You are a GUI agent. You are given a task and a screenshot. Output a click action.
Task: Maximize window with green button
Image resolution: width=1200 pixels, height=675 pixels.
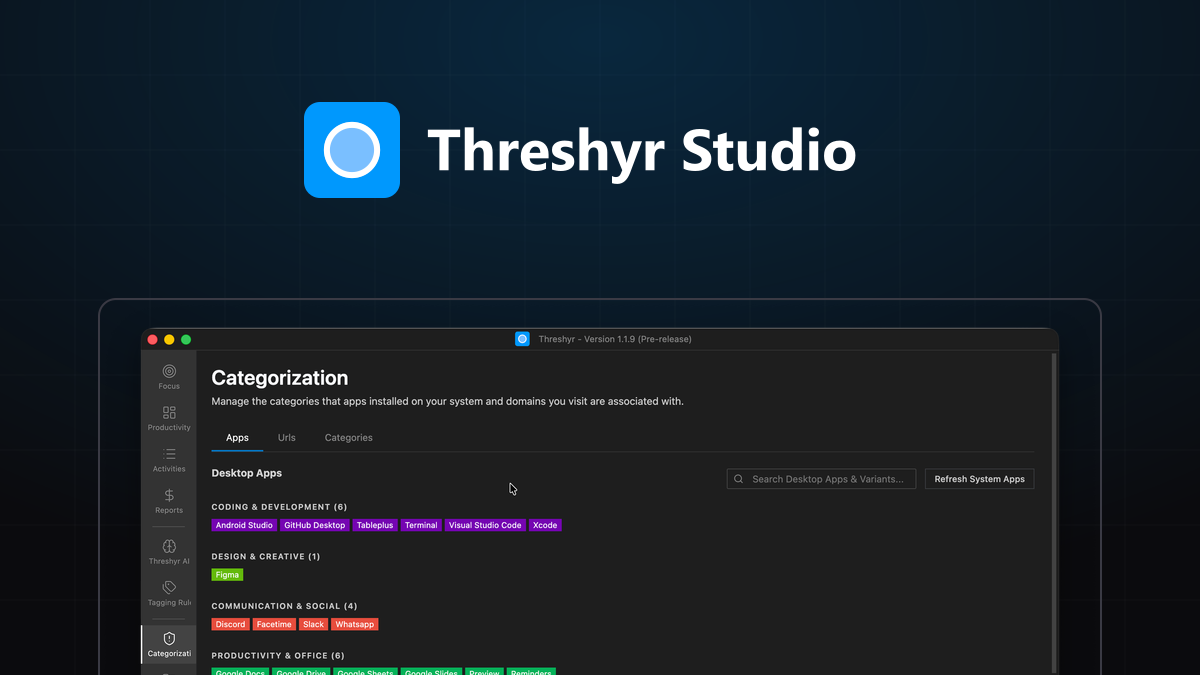coord(186,340)
